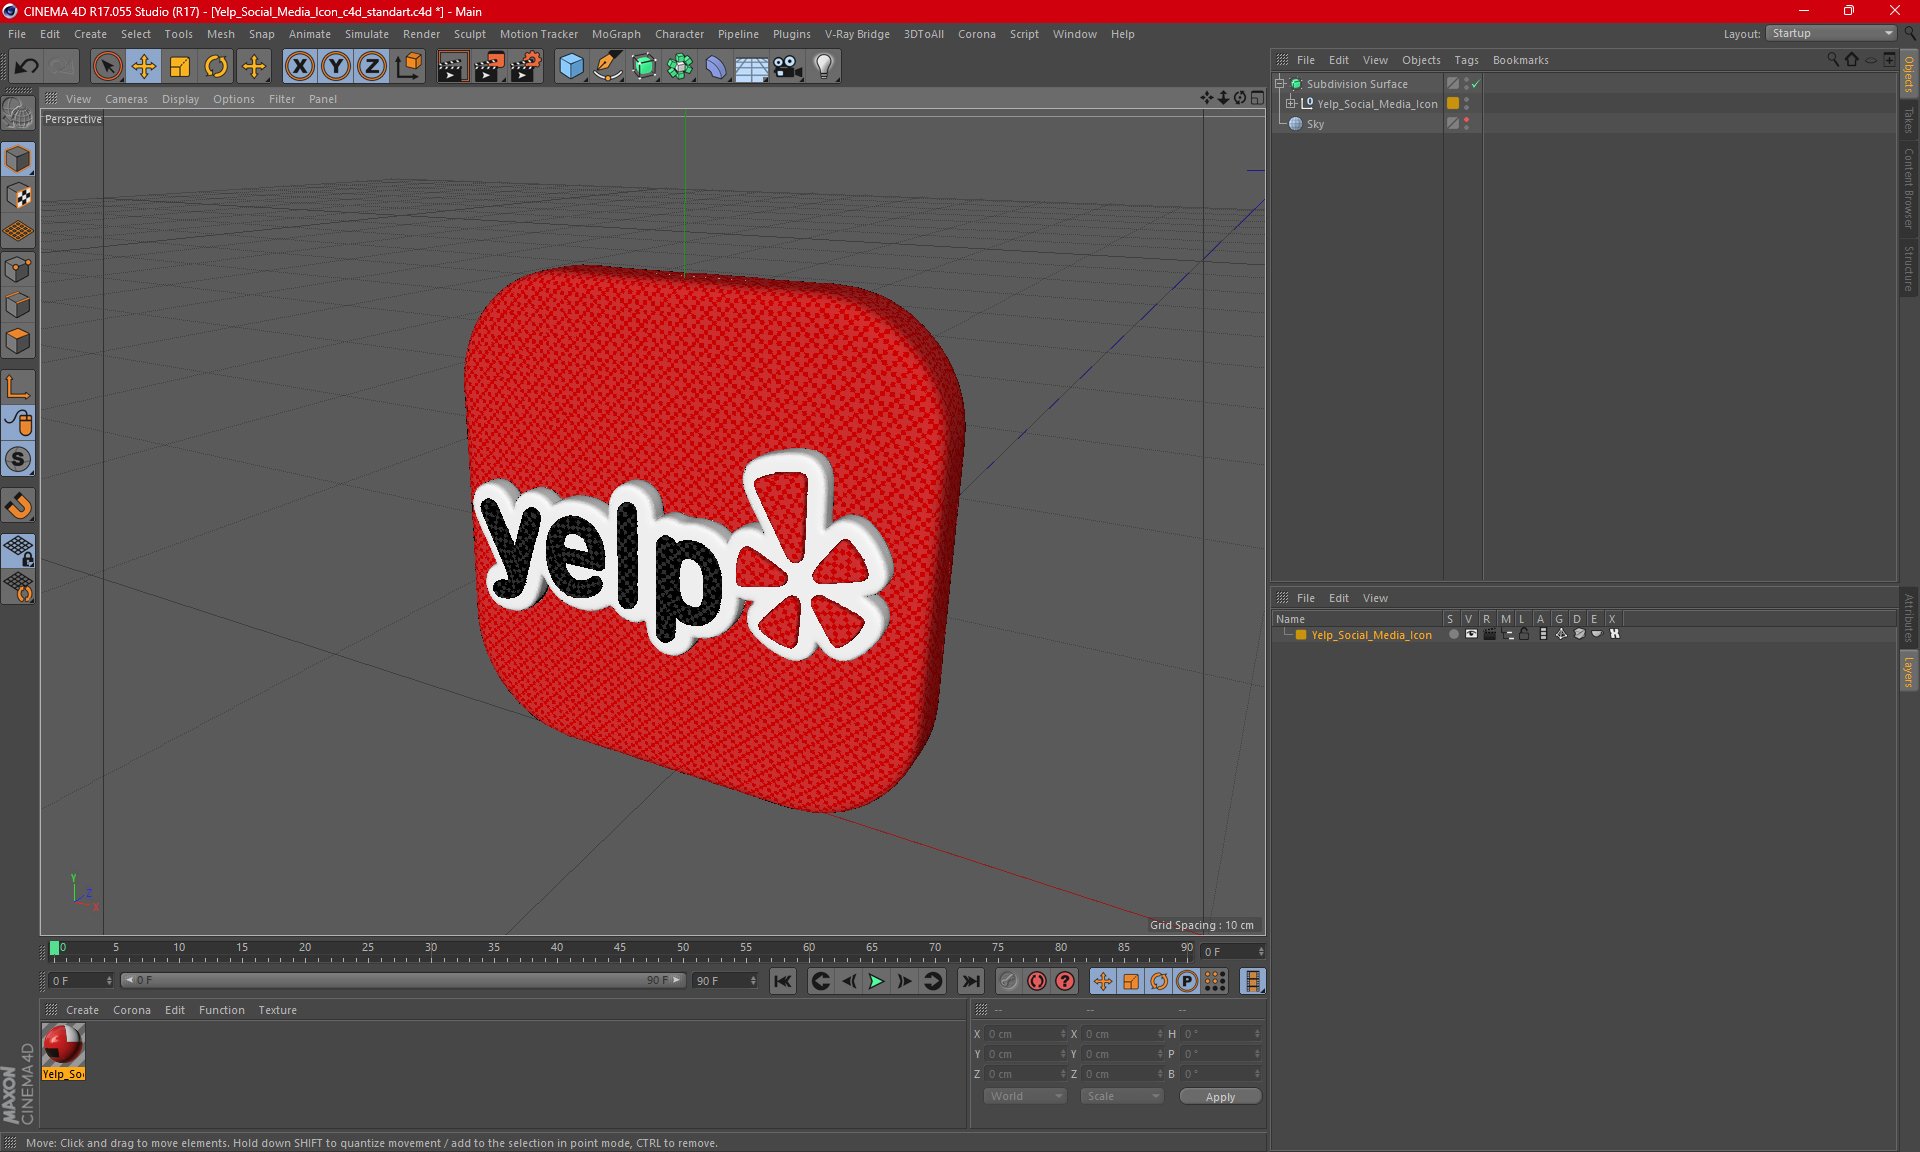The height and width of the screenshot is (1152, 1920).
Task: Select the Yelp_Soc material thumbnail
Action: pos(63,1051)
